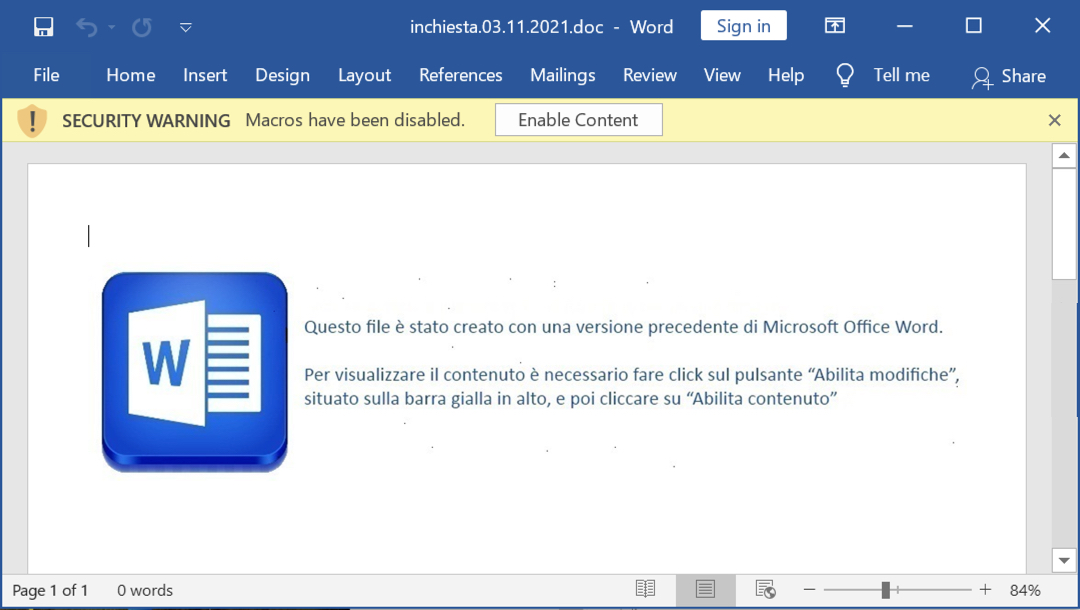Dismiss the security warning bar
1080x610 pixels.
point(1054,120)
